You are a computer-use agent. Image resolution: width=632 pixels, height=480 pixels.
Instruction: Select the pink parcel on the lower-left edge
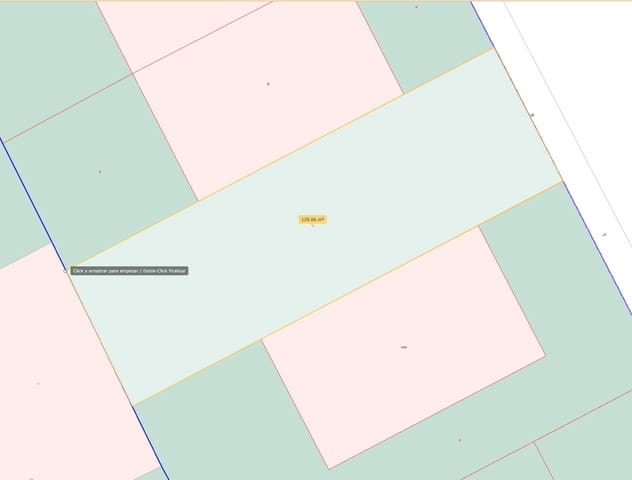coord(45,380)
